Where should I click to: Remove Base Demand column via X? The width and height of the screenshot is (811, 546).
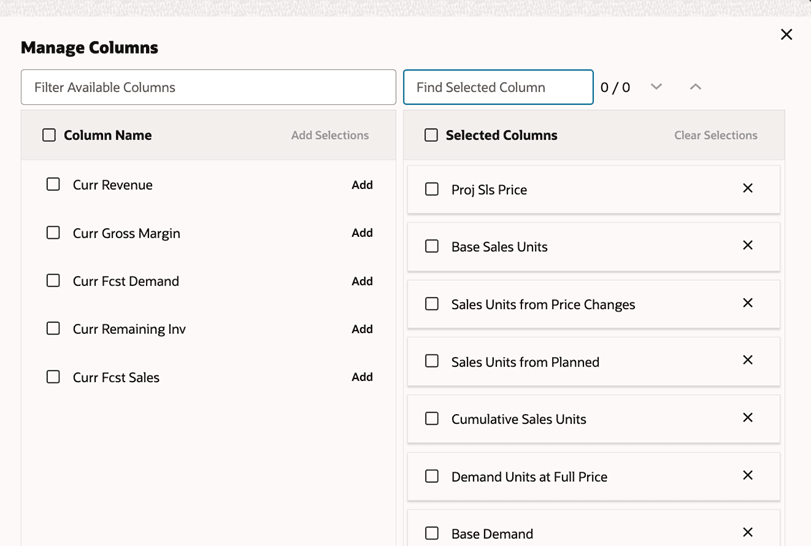(x=747, y=532)
